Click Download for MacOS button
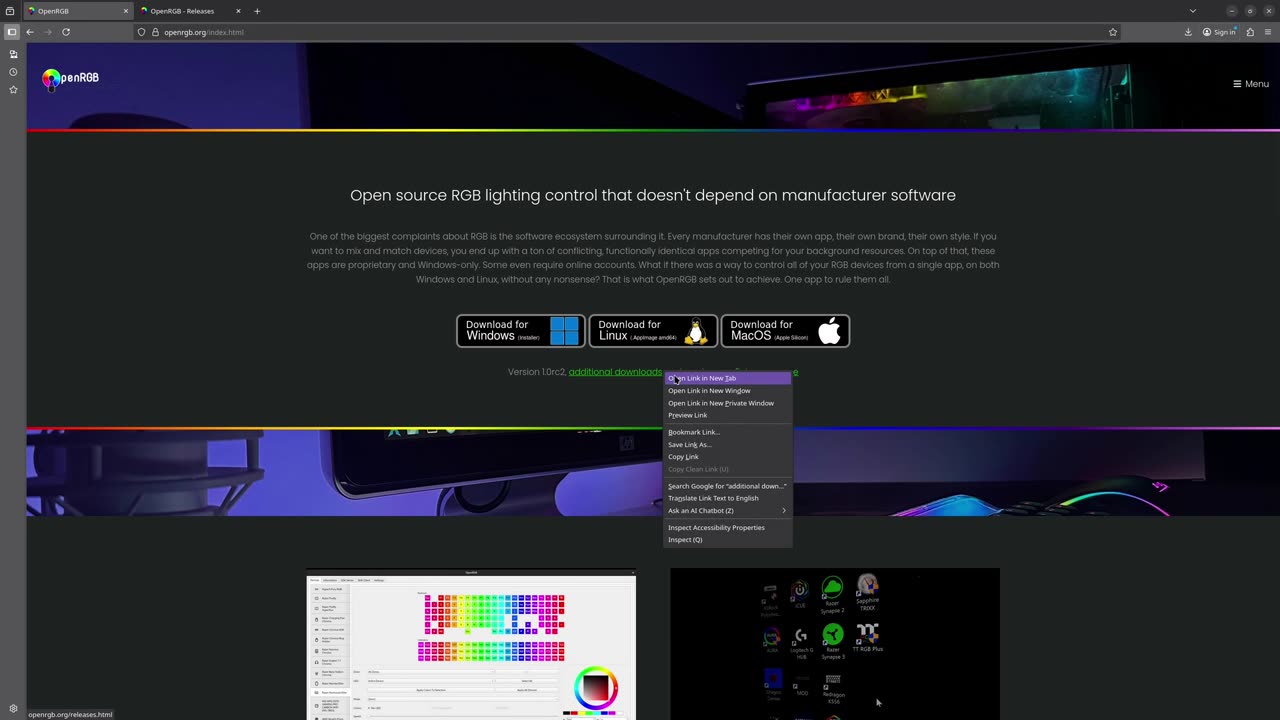The height and width of the screenshot is (720, 1280). coord(785,331)
